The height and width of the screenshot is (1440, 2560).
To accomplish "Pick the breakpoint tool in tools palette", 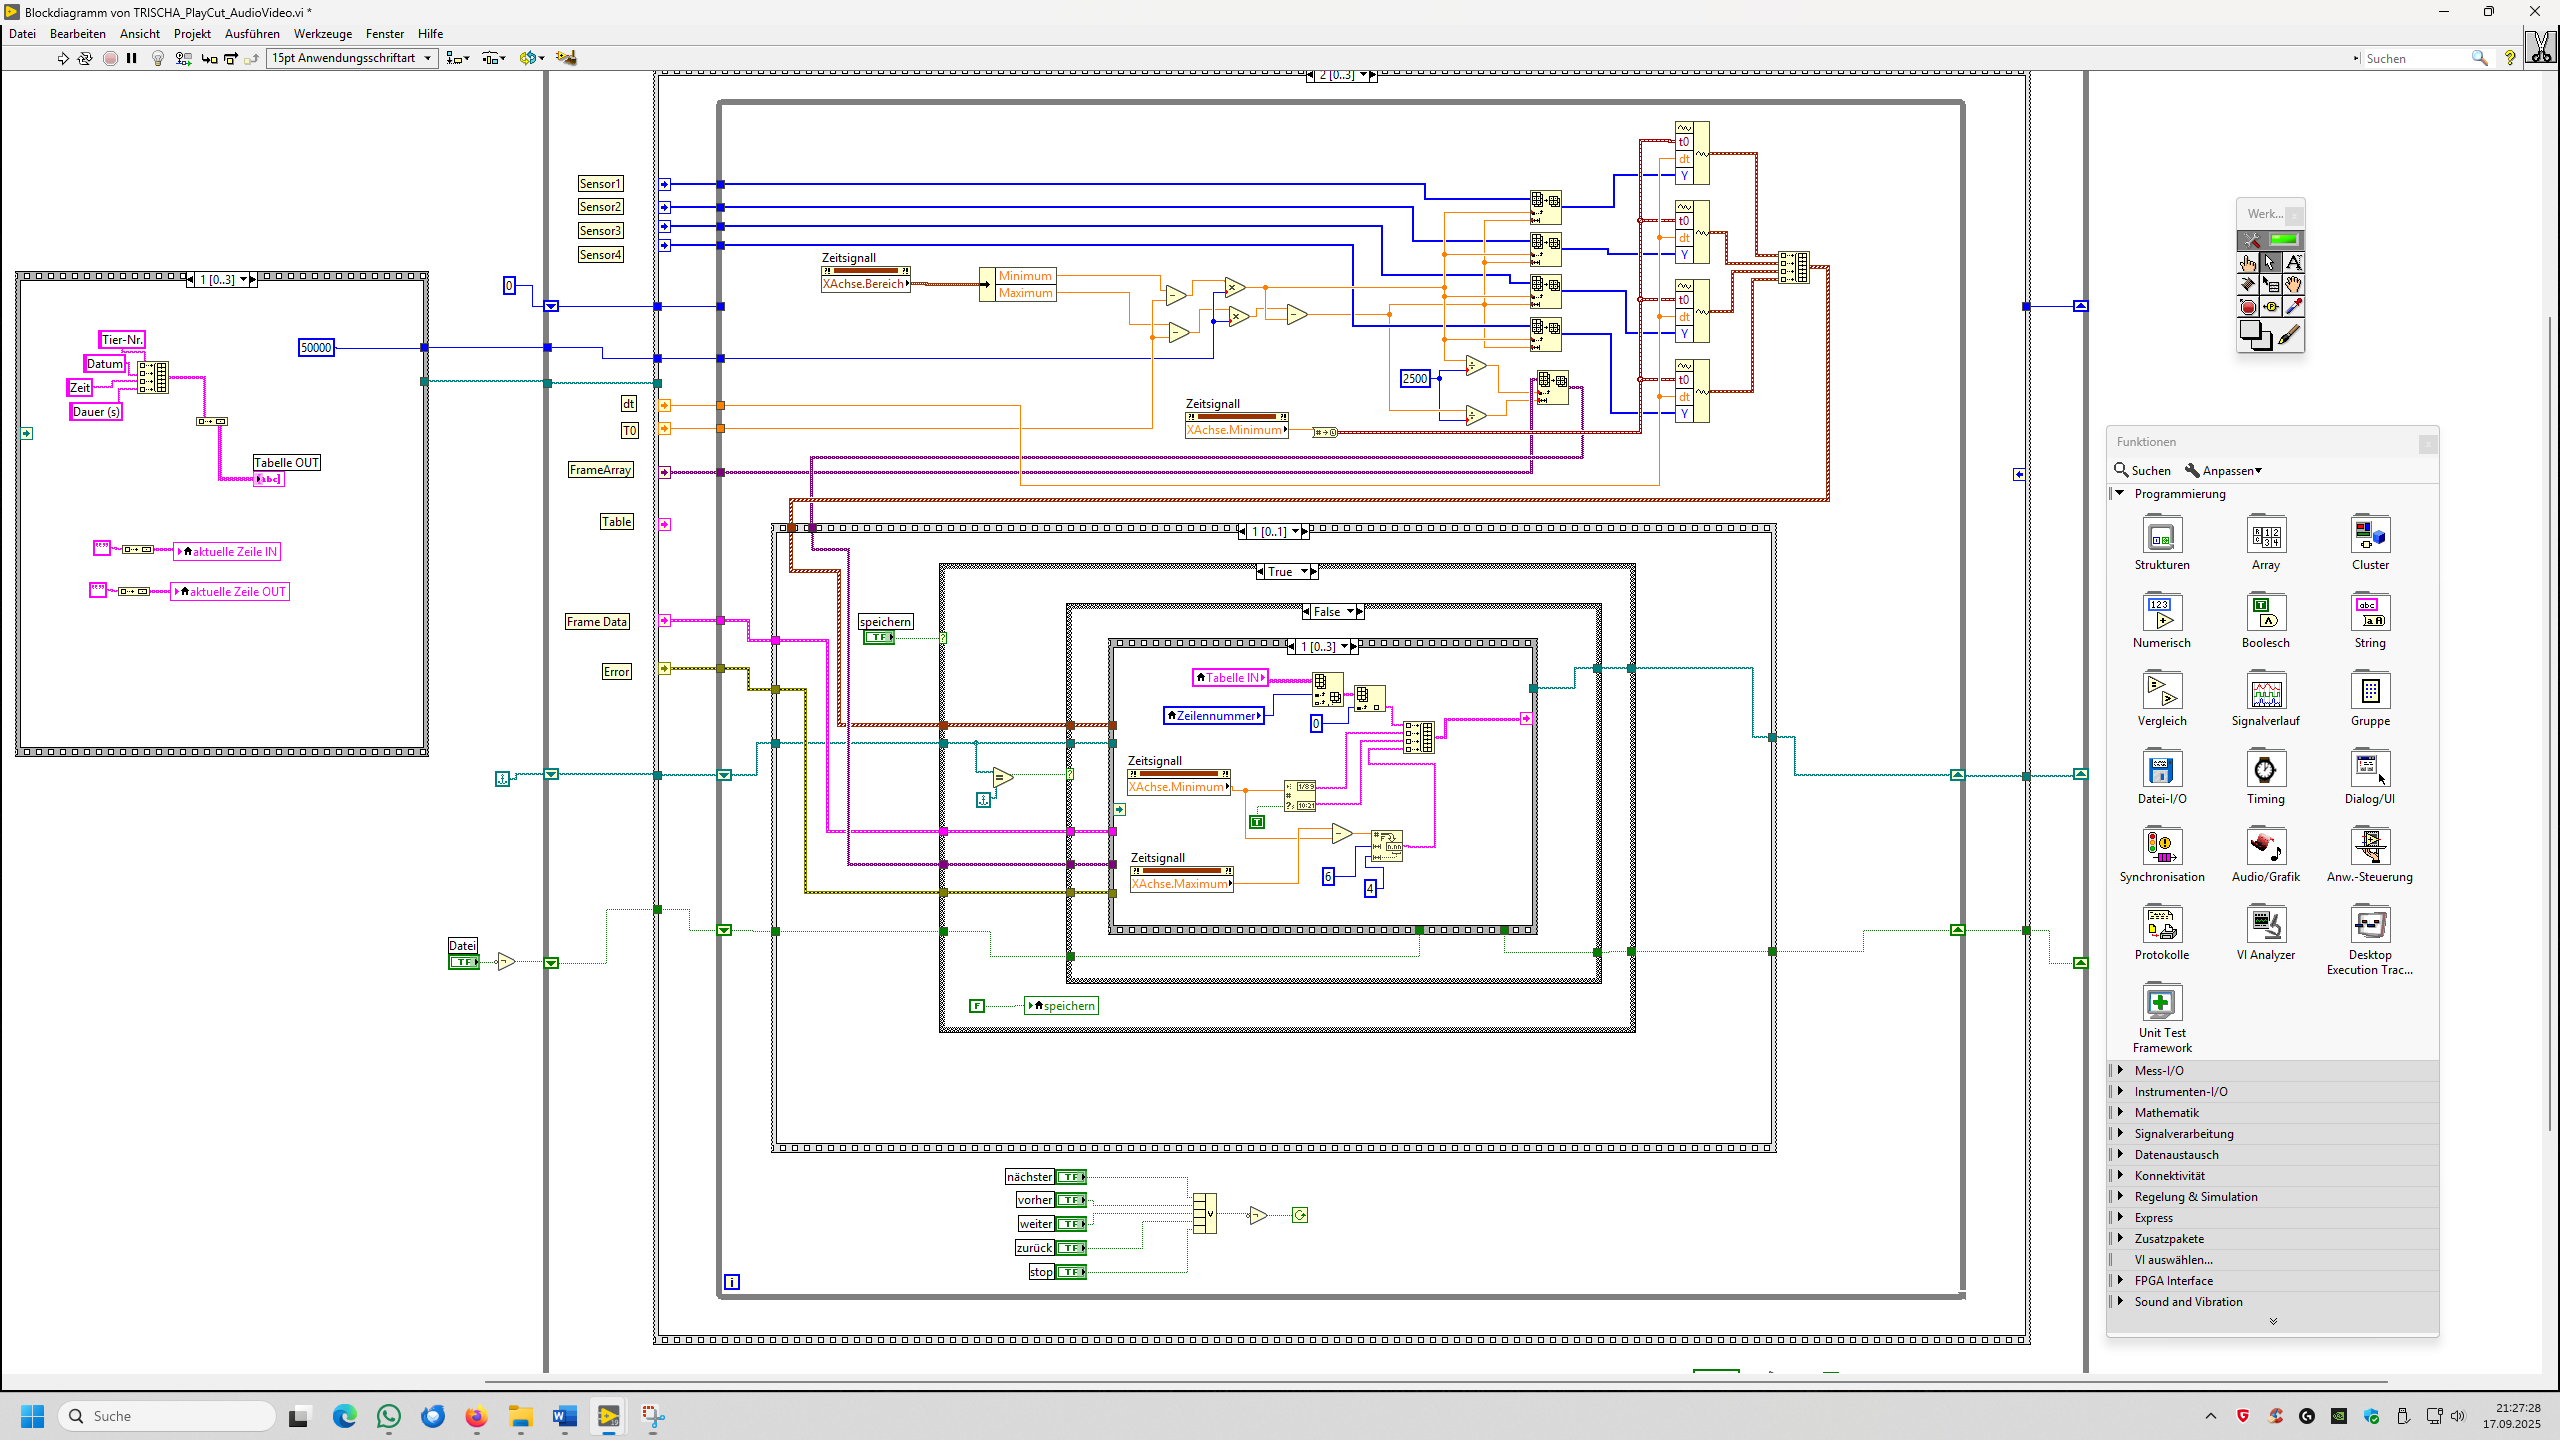I will tap(2248, 307).
